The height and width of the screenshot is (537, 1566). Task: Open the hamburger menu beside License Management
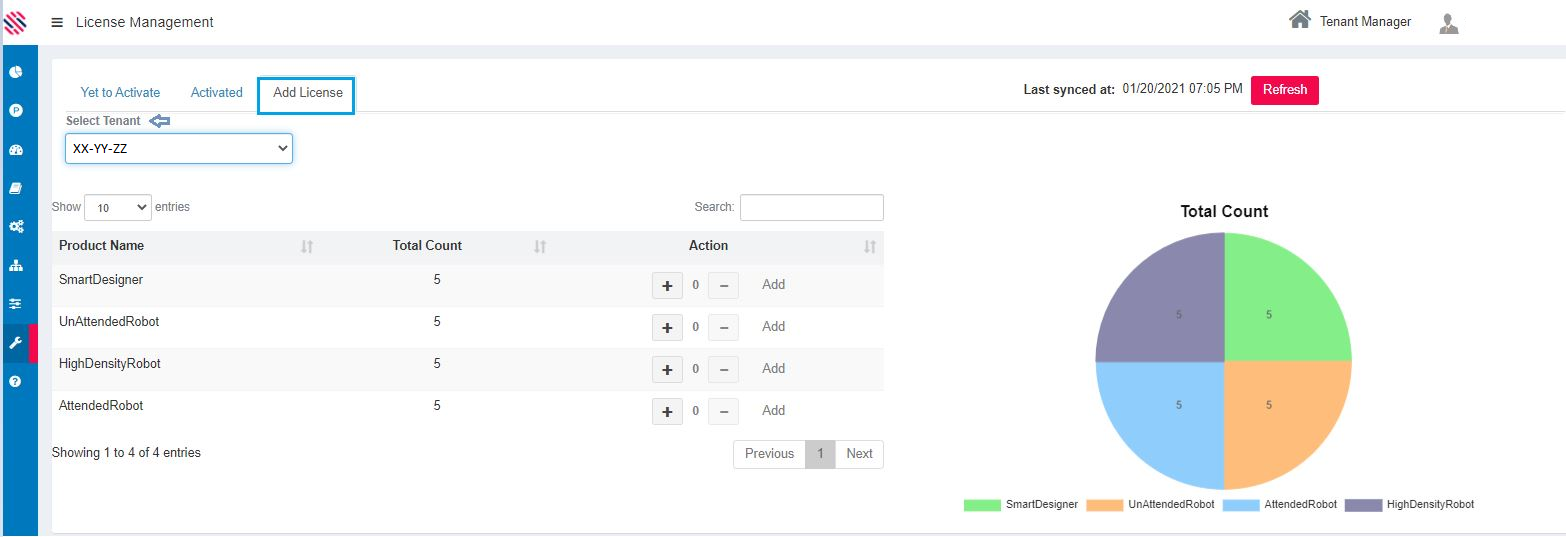[57, 22]
